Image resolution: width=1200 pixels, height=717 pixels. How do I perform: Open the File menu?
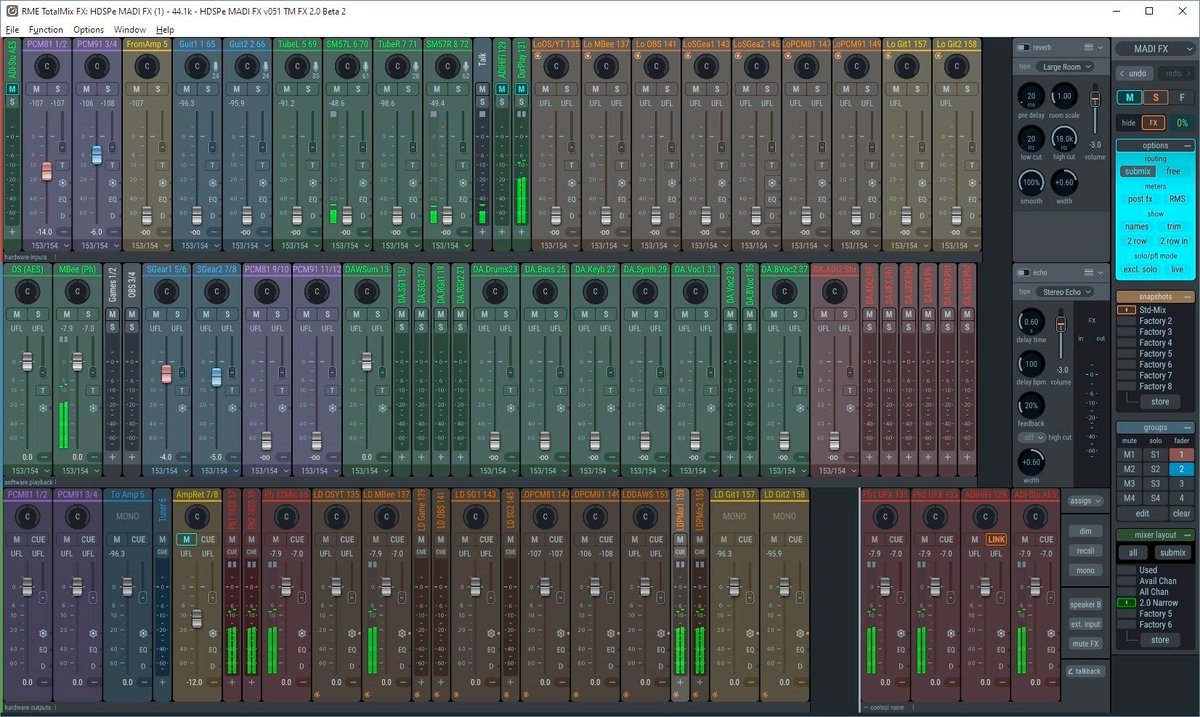click(x=12, y=30)
